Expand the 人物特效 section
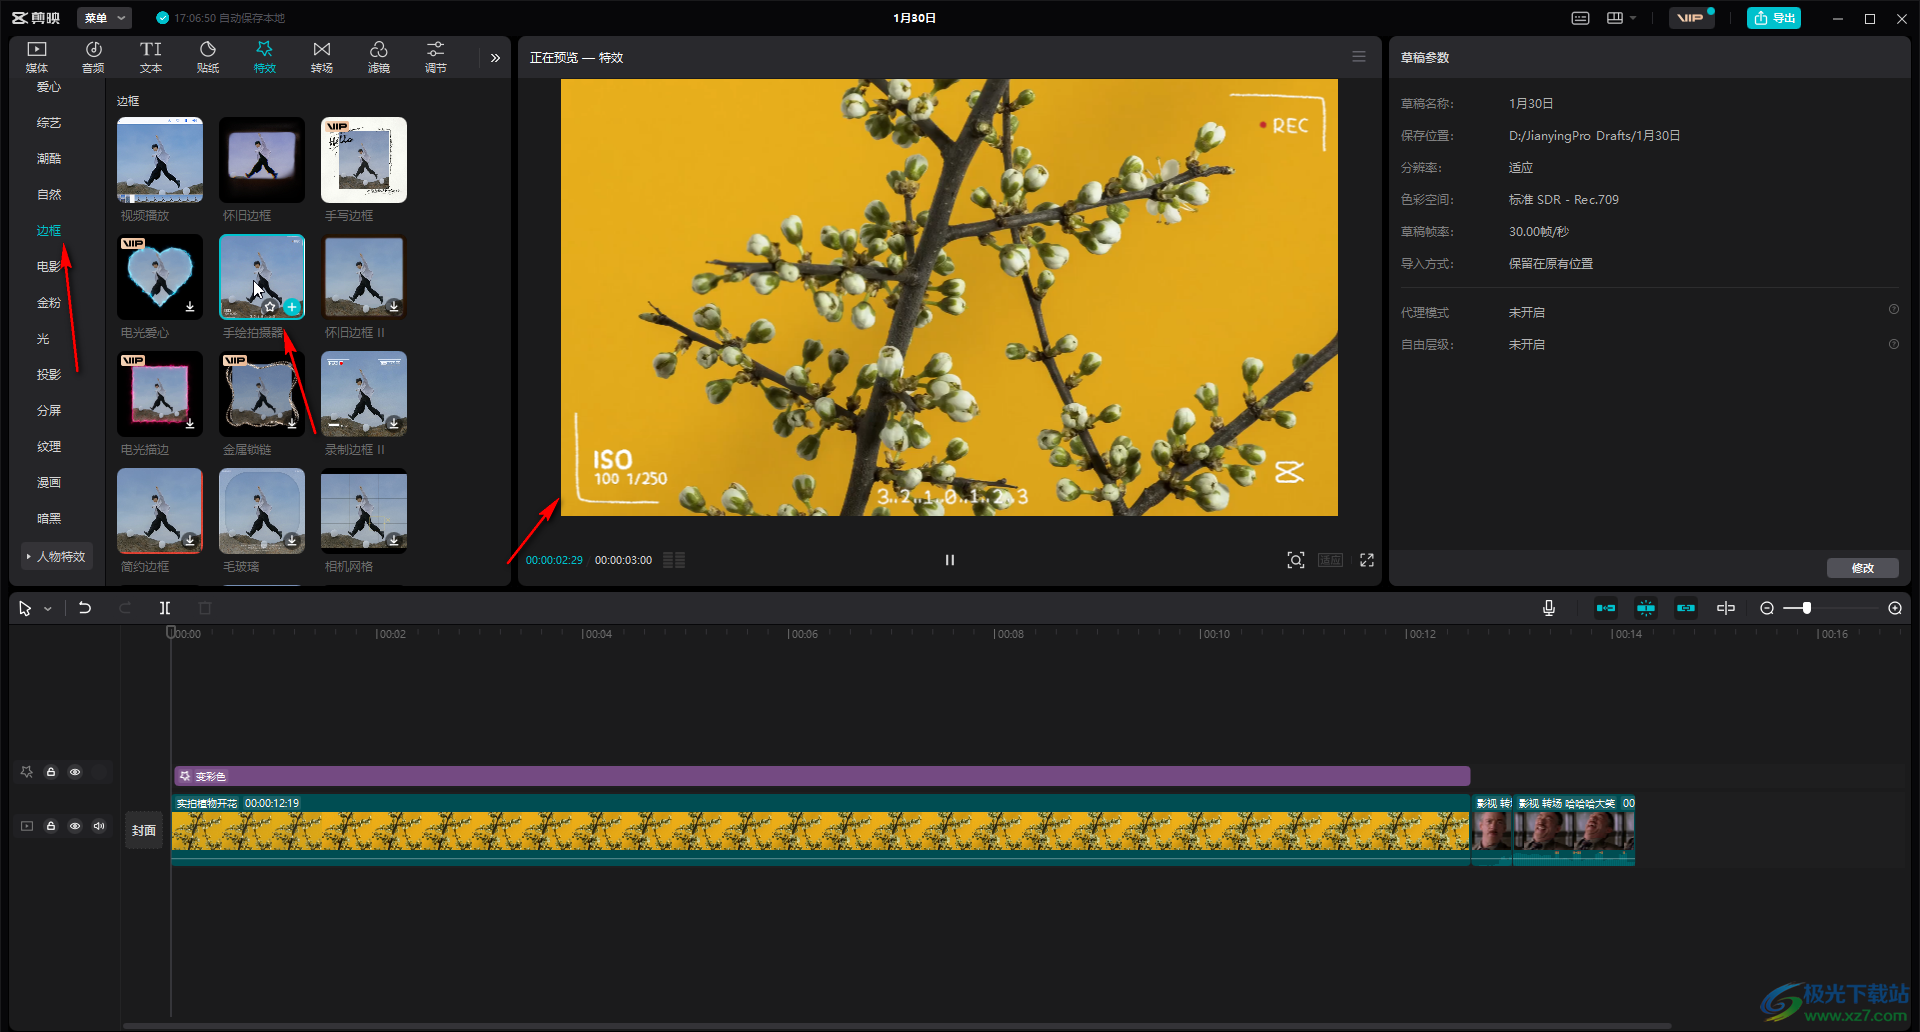 [x=57, y=557]
